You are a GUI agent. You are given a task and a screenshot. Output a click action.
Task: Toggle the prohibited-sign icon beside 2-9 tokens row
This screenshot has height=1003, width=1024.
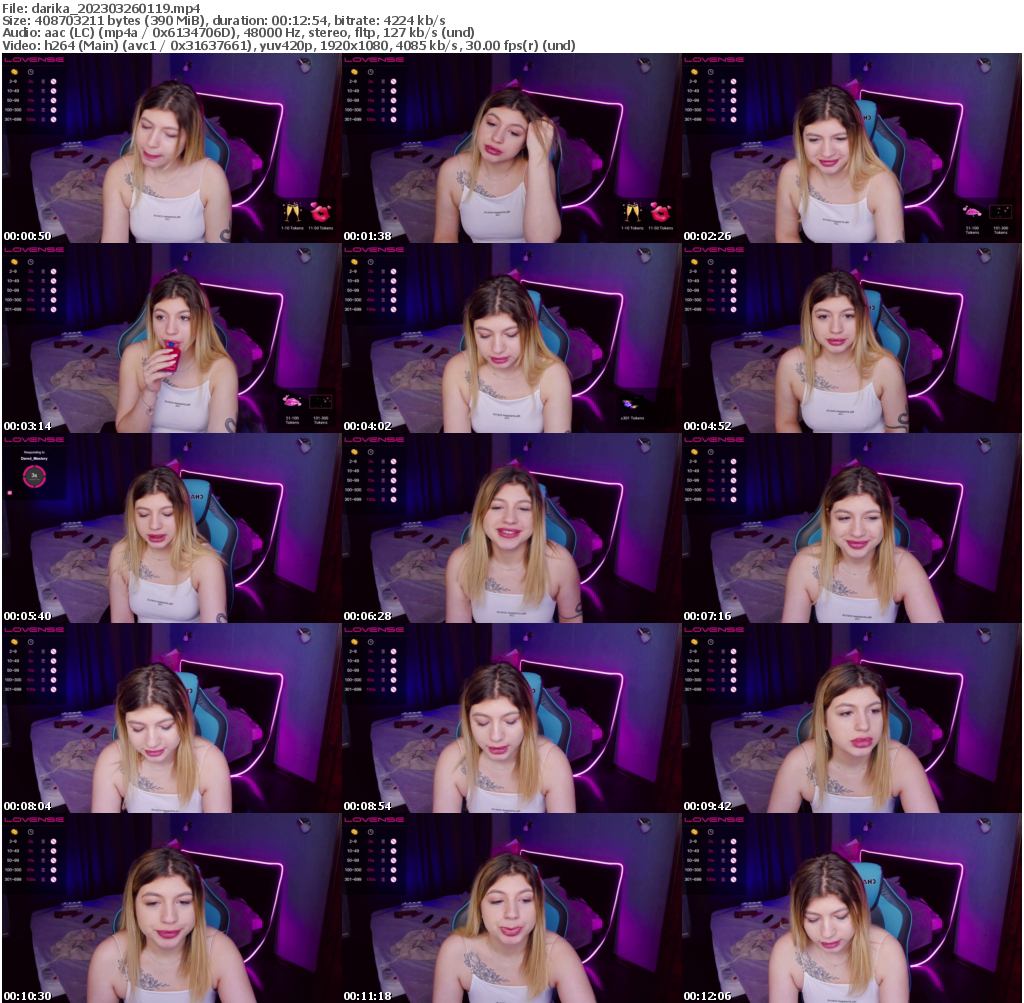53,81
